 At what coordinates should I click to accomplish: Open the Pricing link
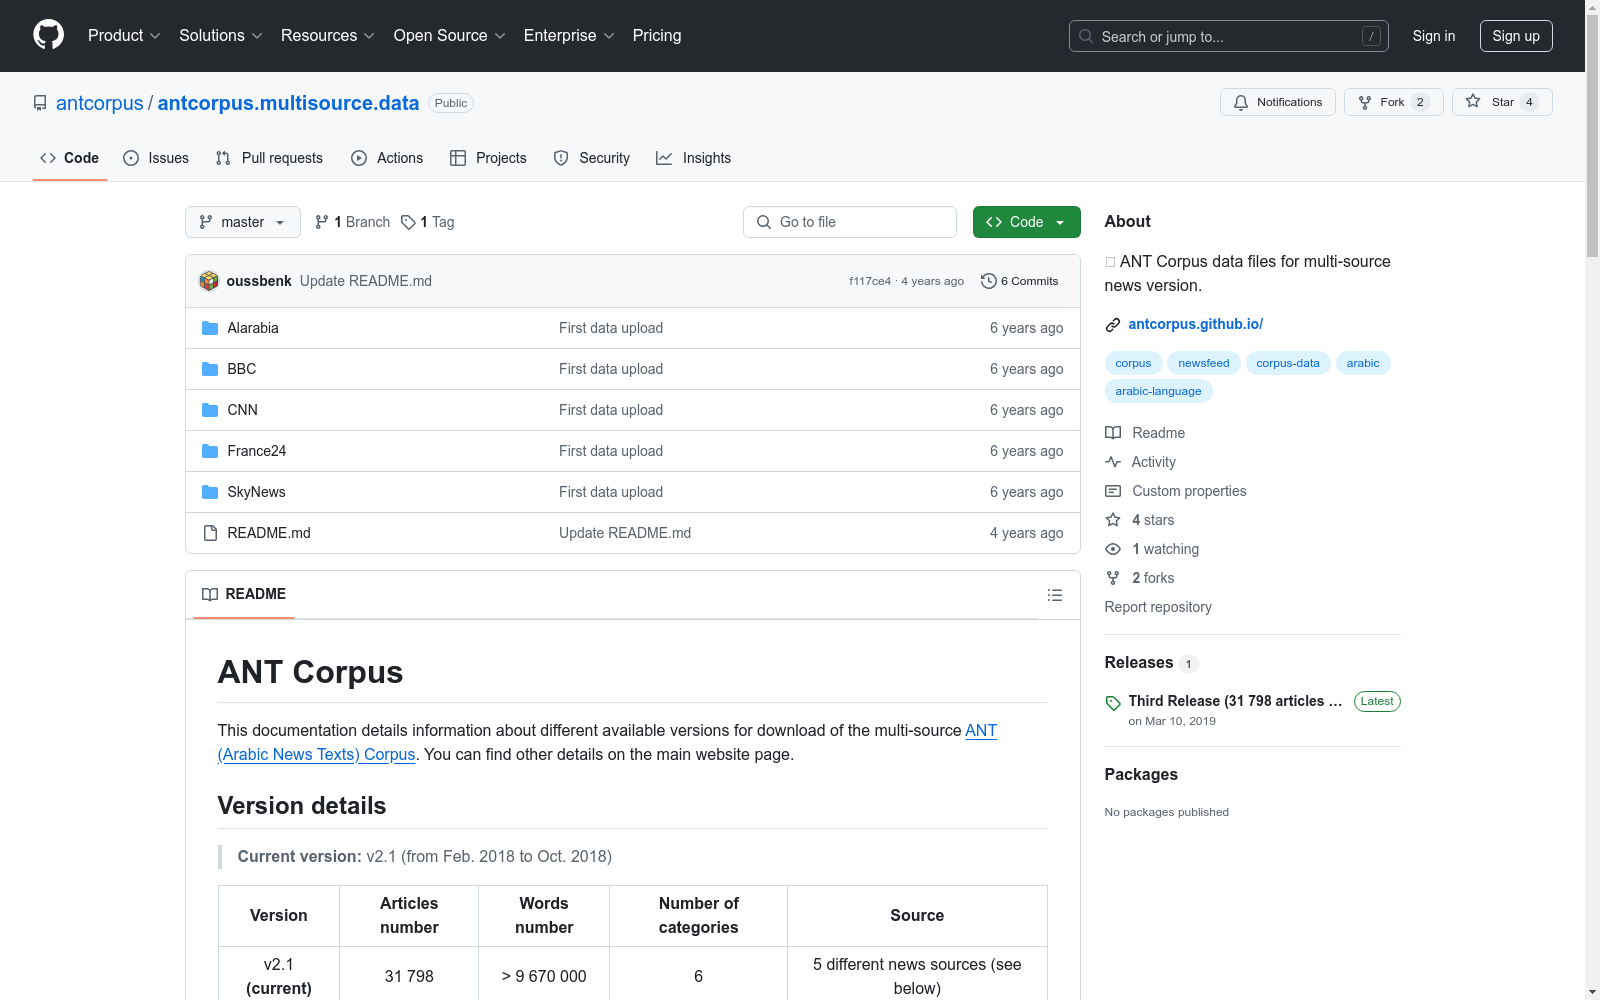coord(657,35)
